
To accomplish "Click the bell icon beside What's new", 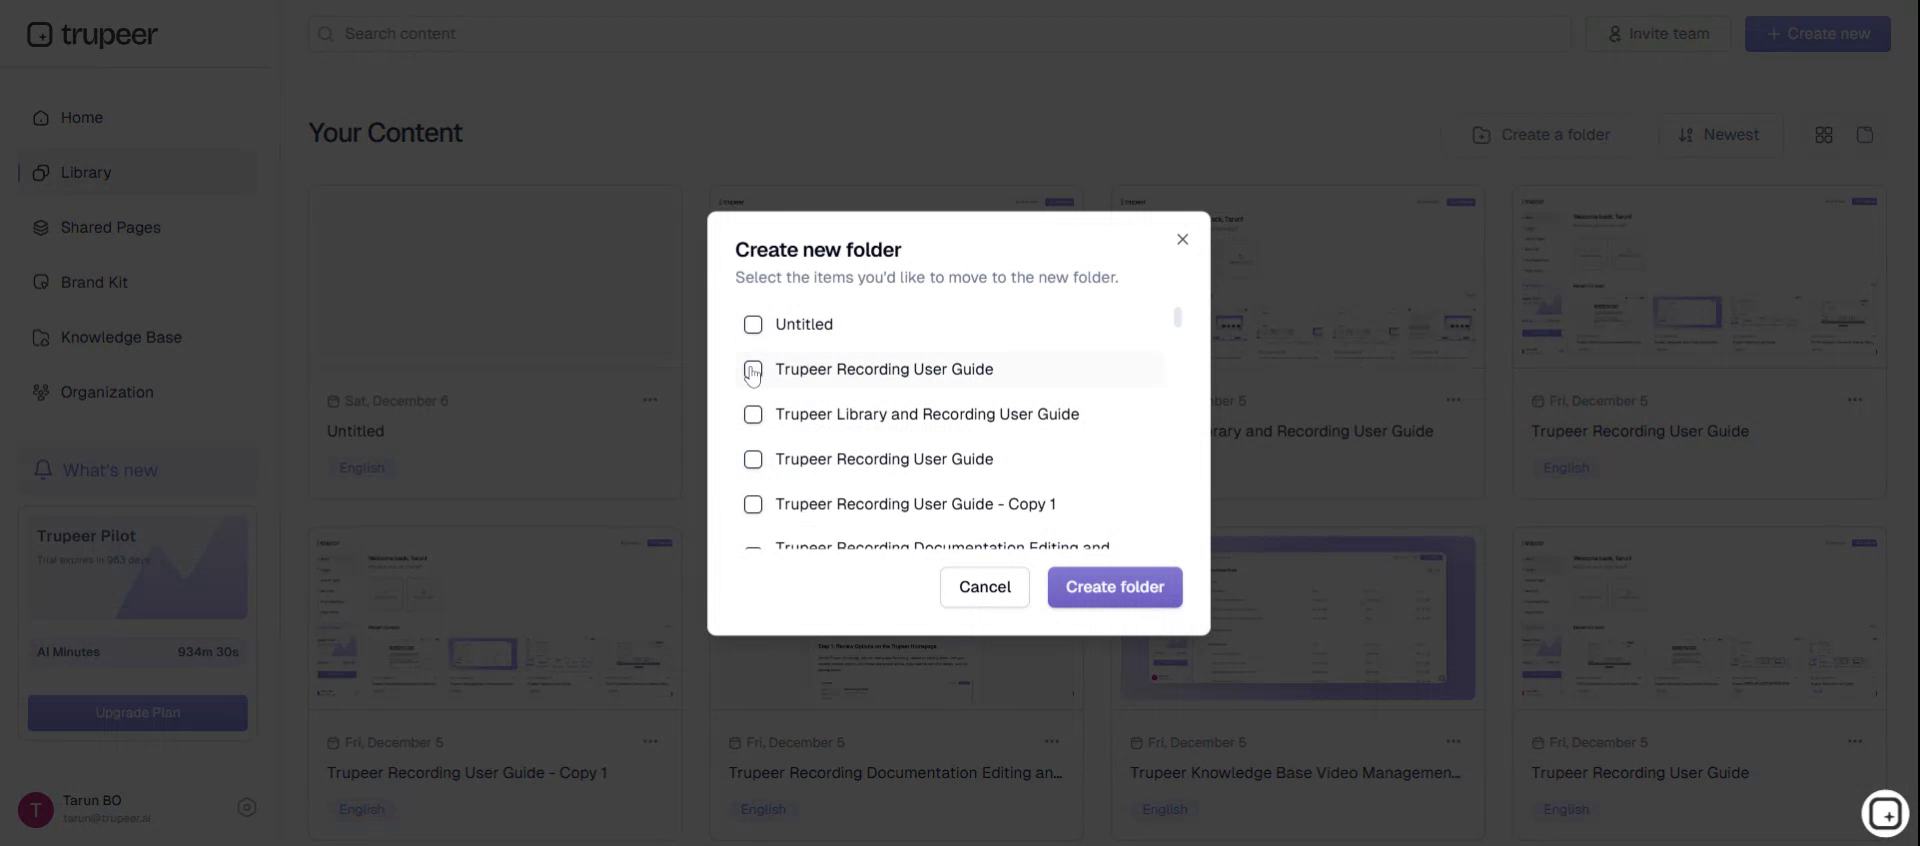I will (43, 469).
